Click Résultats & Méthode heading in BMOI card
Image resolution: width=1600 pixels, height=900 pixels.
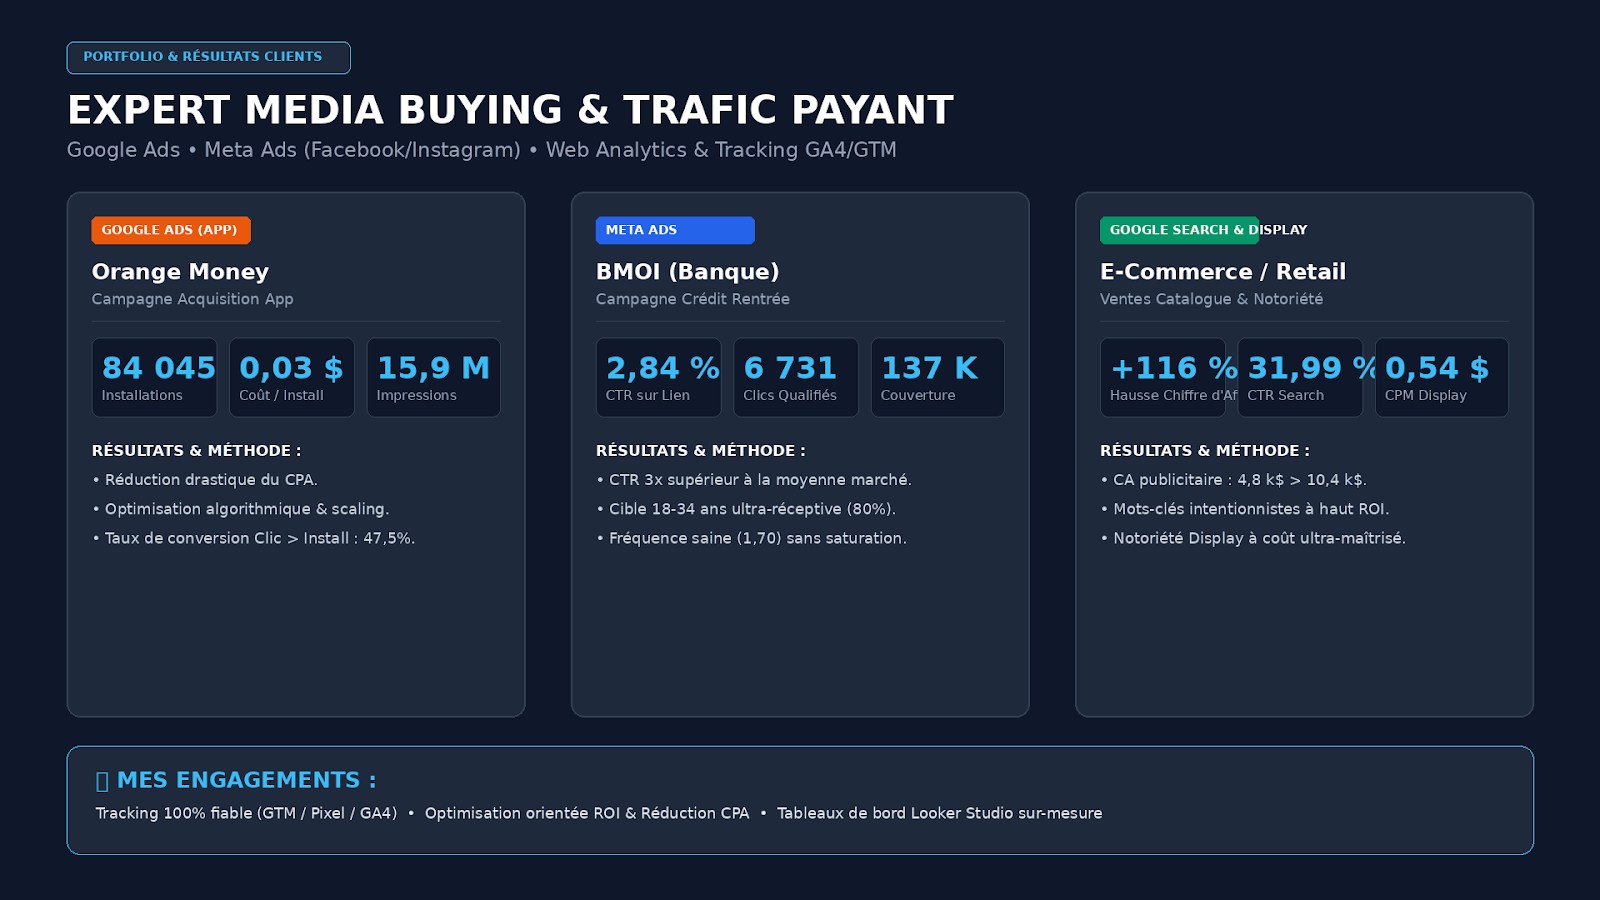click(x=700, y=451)
